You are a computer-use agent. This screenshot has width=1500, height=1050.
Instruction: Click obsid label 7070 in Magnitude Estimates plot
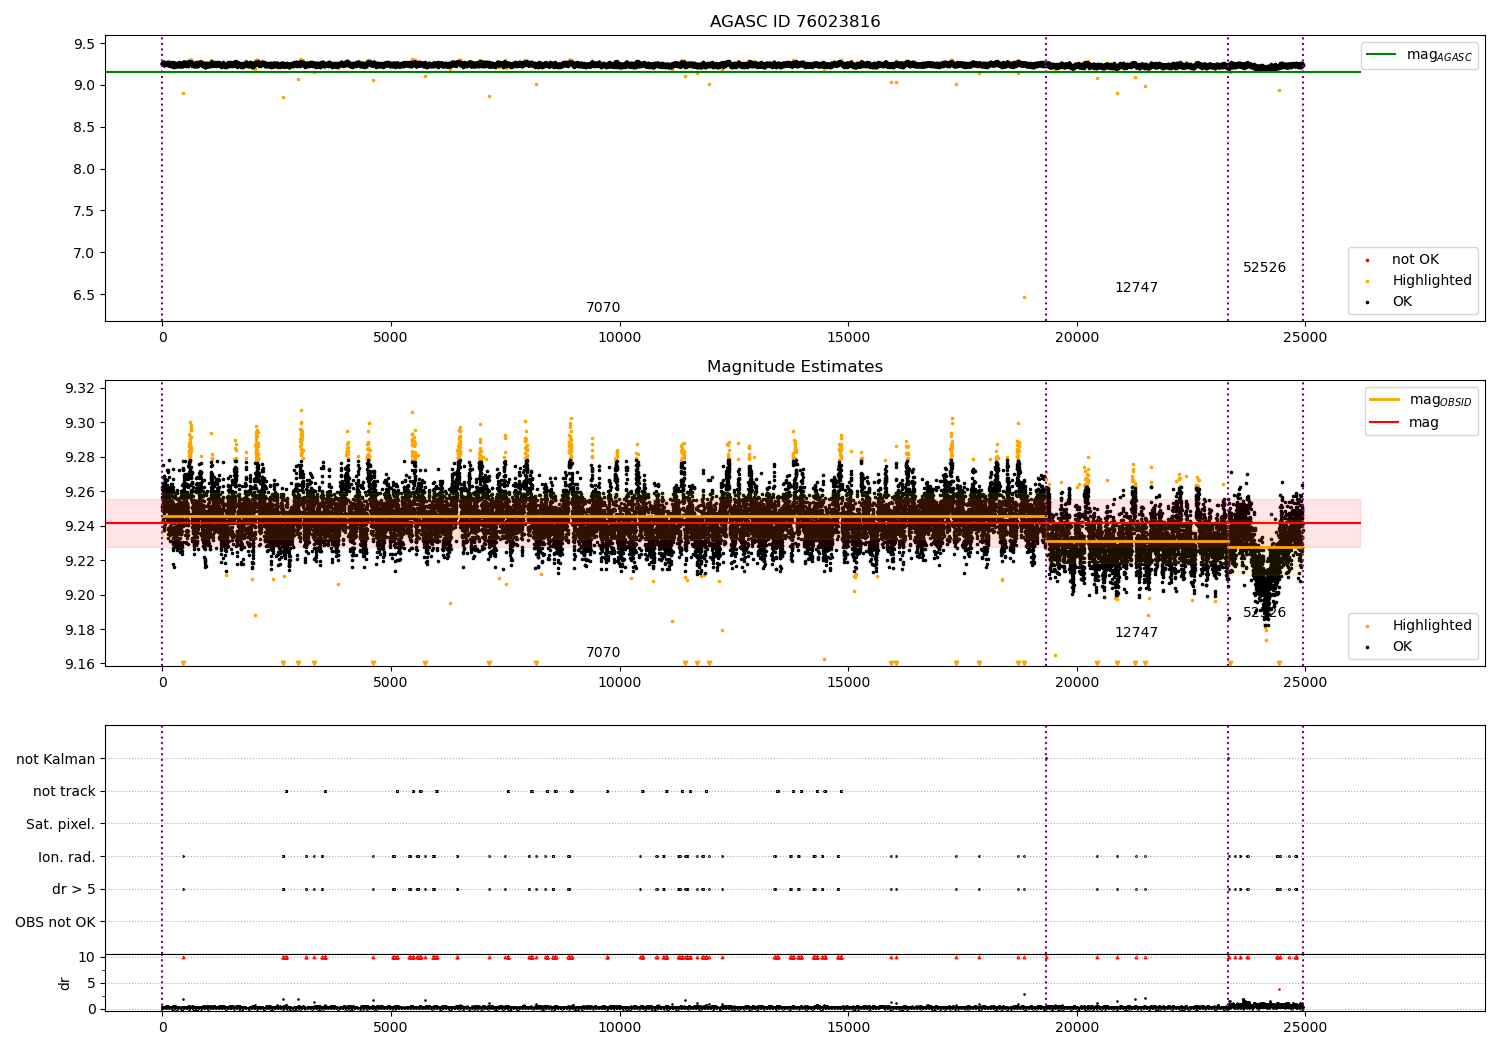(x=603, y=653)
